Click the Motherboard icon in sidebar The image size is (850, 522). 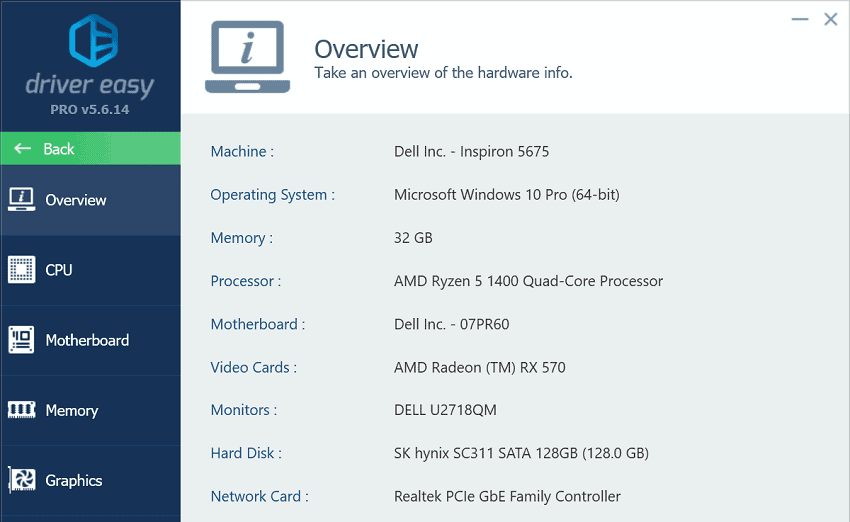click(22, 340)
